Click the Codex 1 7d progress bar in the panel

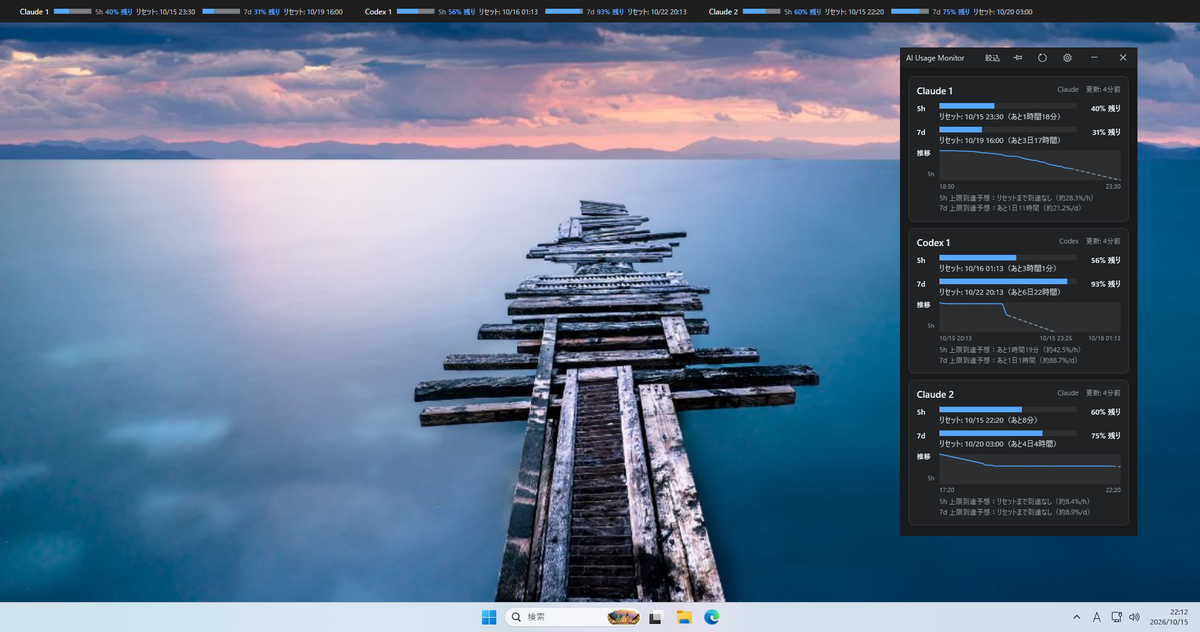1008,281
